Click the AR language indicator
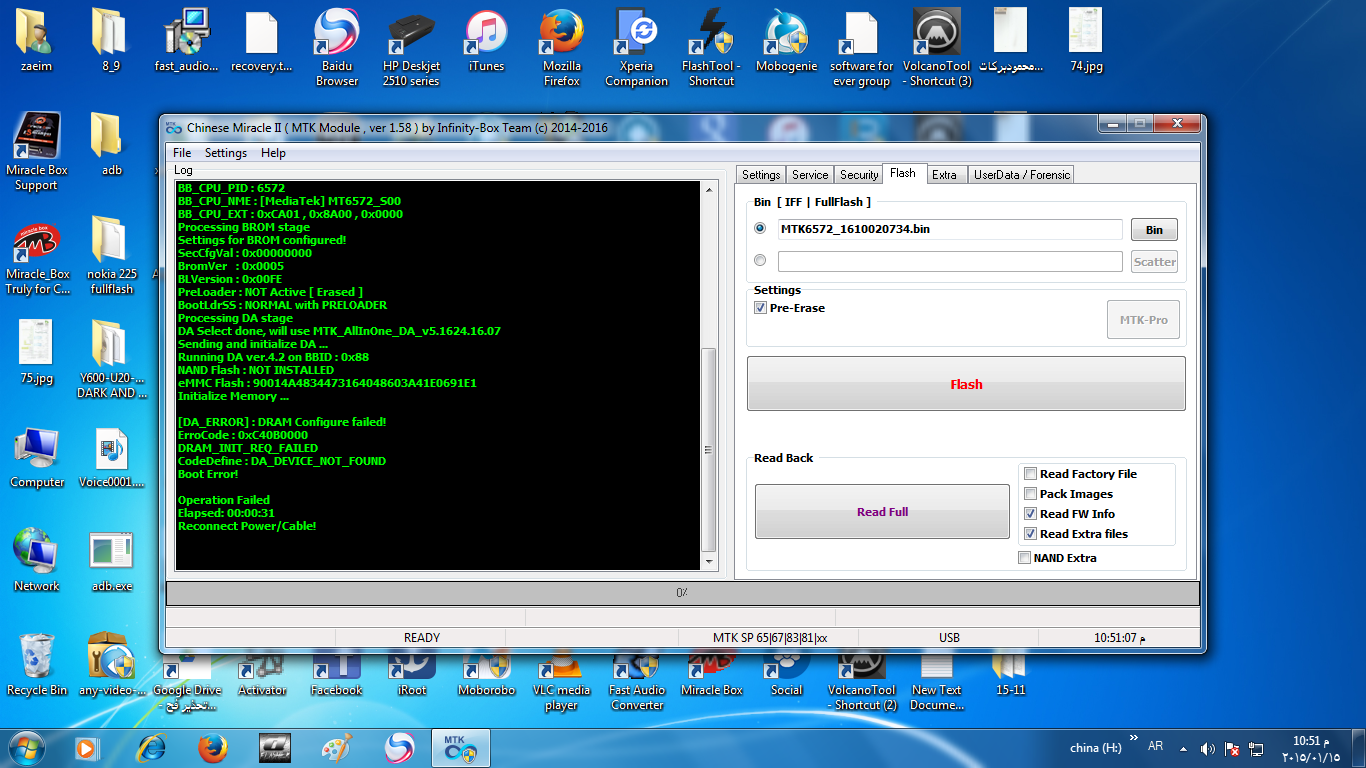The image size is (1366, 768). (1156, 746)
